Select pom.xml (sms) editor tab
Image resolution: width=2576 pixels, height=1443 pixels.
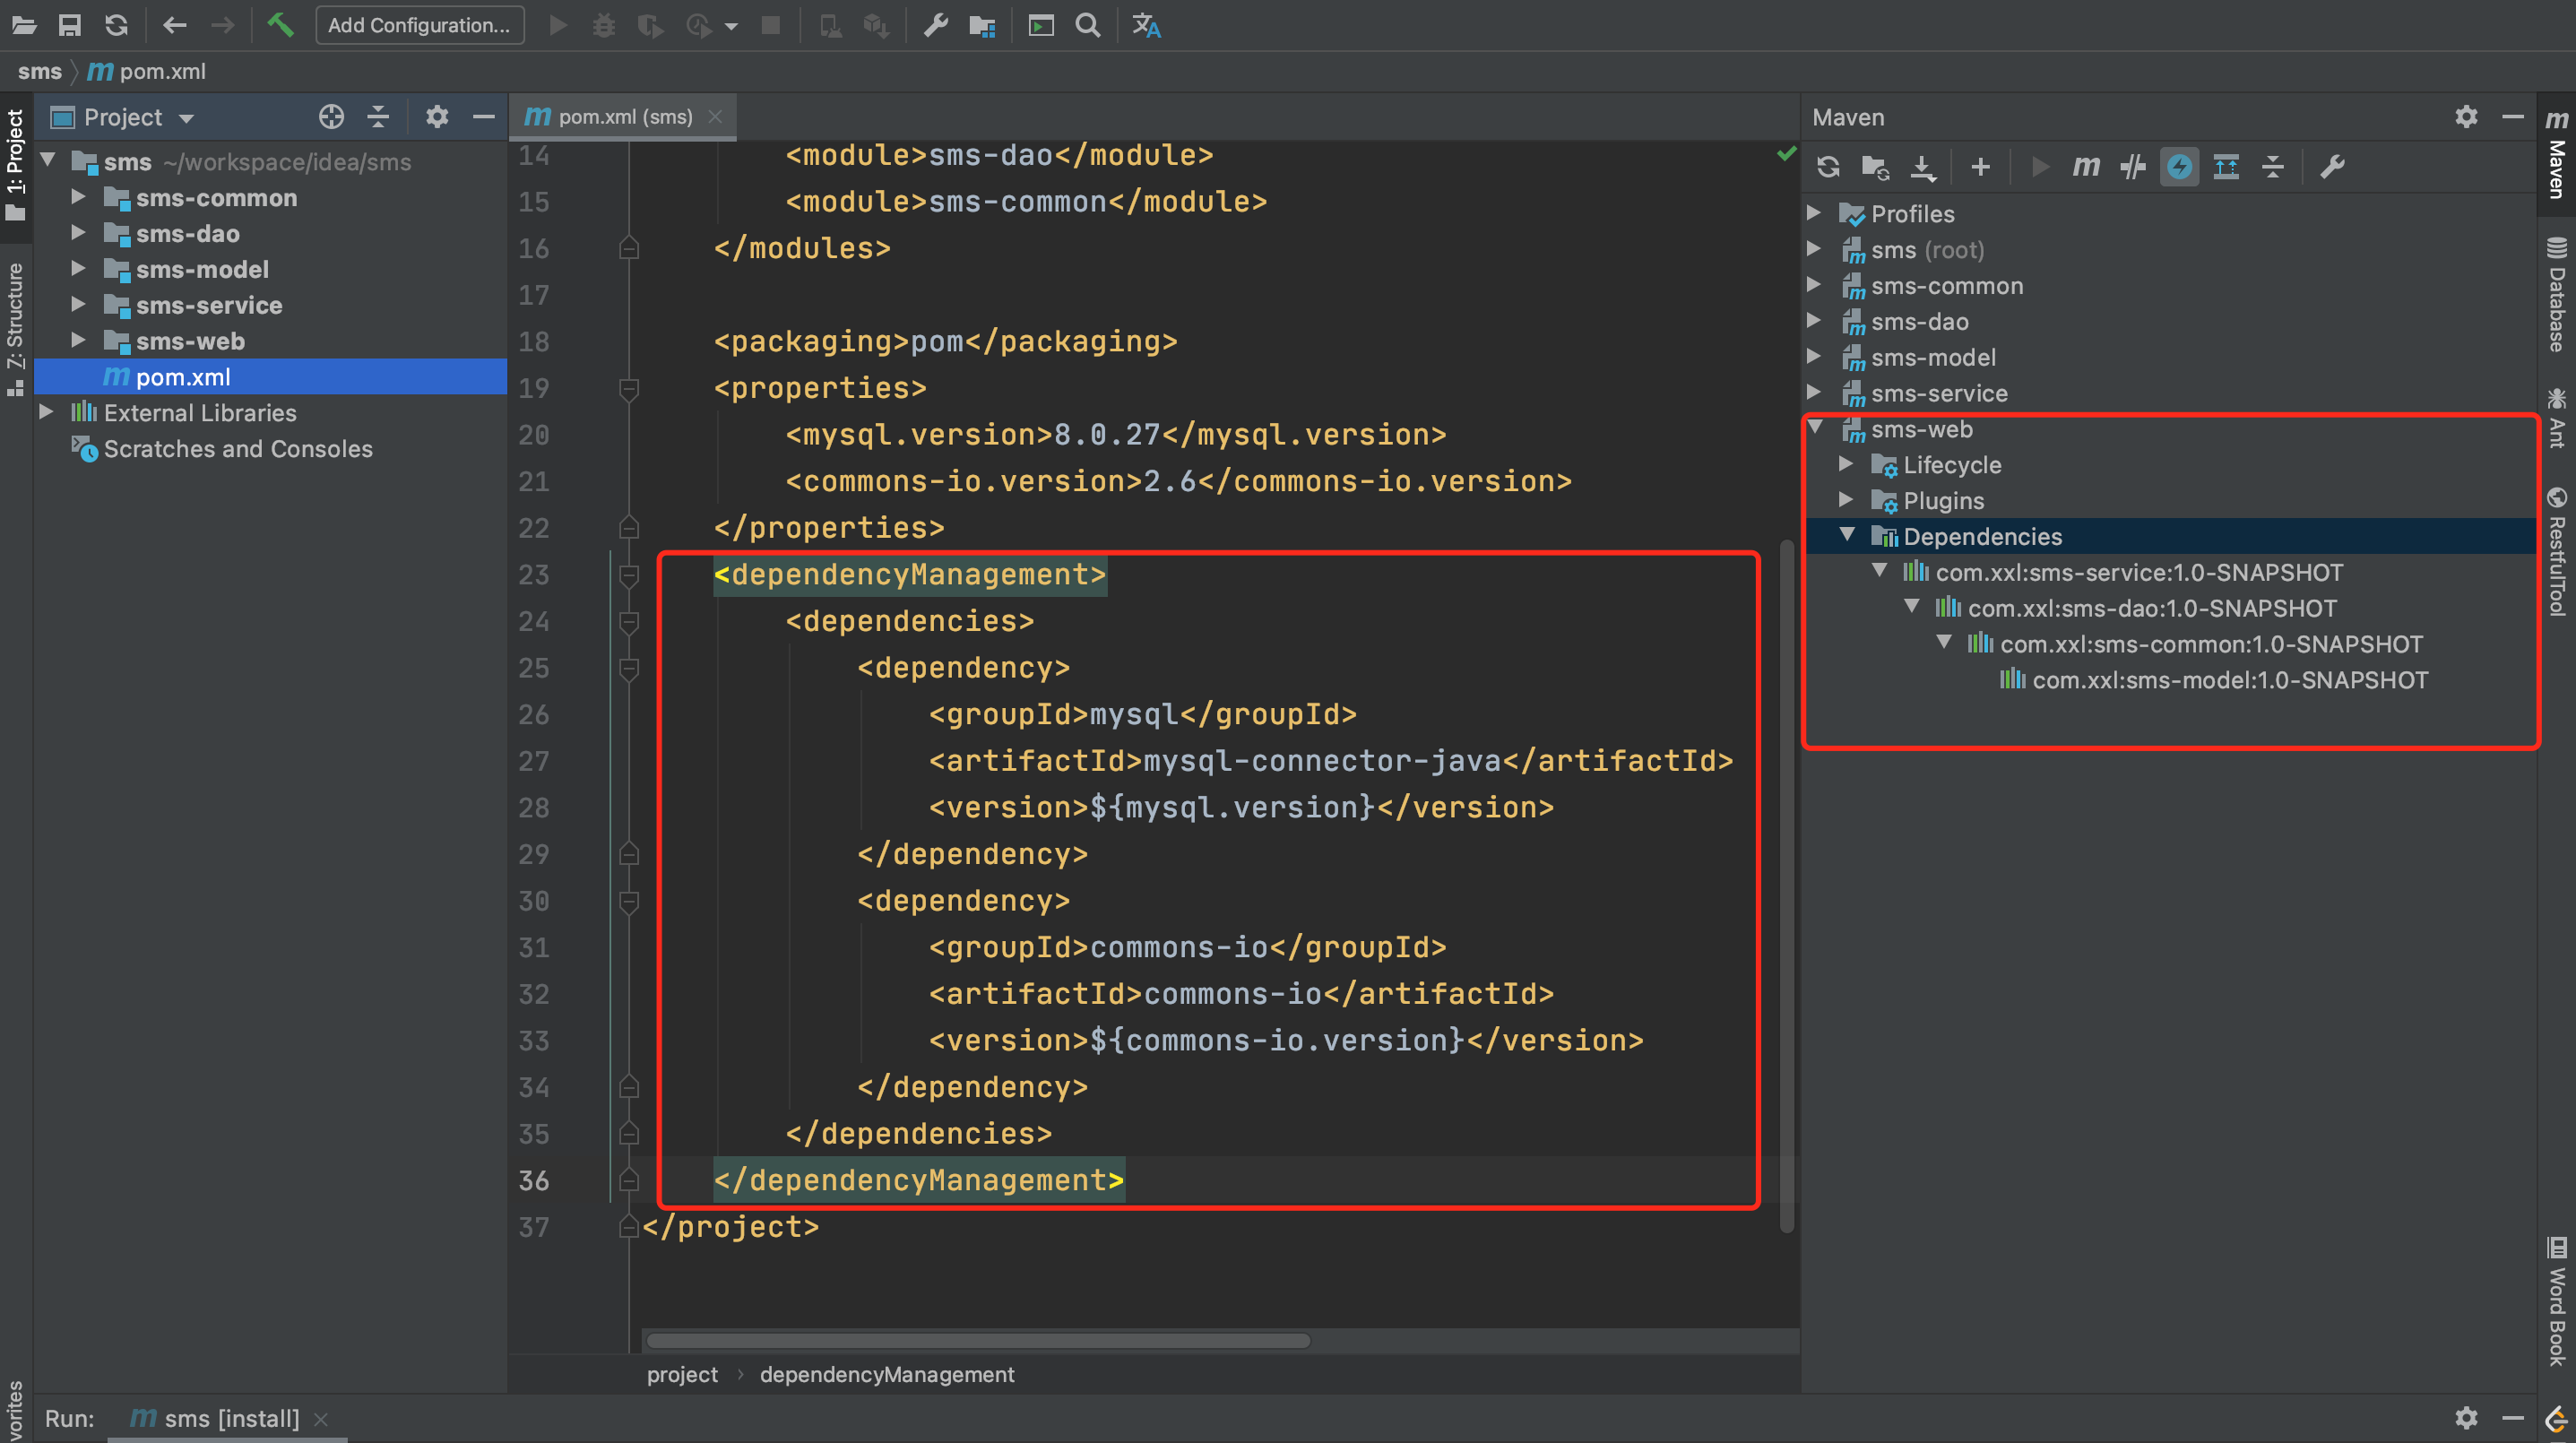tap(624, 117)
